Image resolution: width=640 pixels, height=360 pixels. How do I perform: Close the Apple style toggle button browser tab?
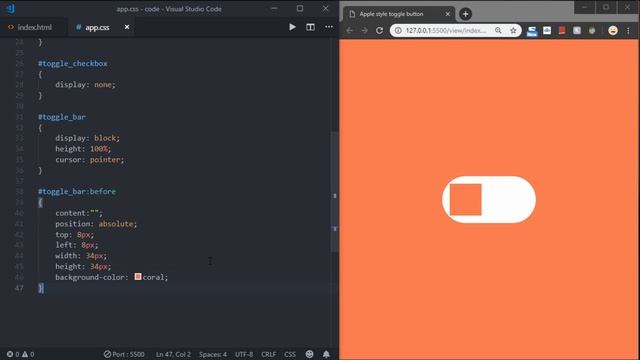[x=447, y=14]
